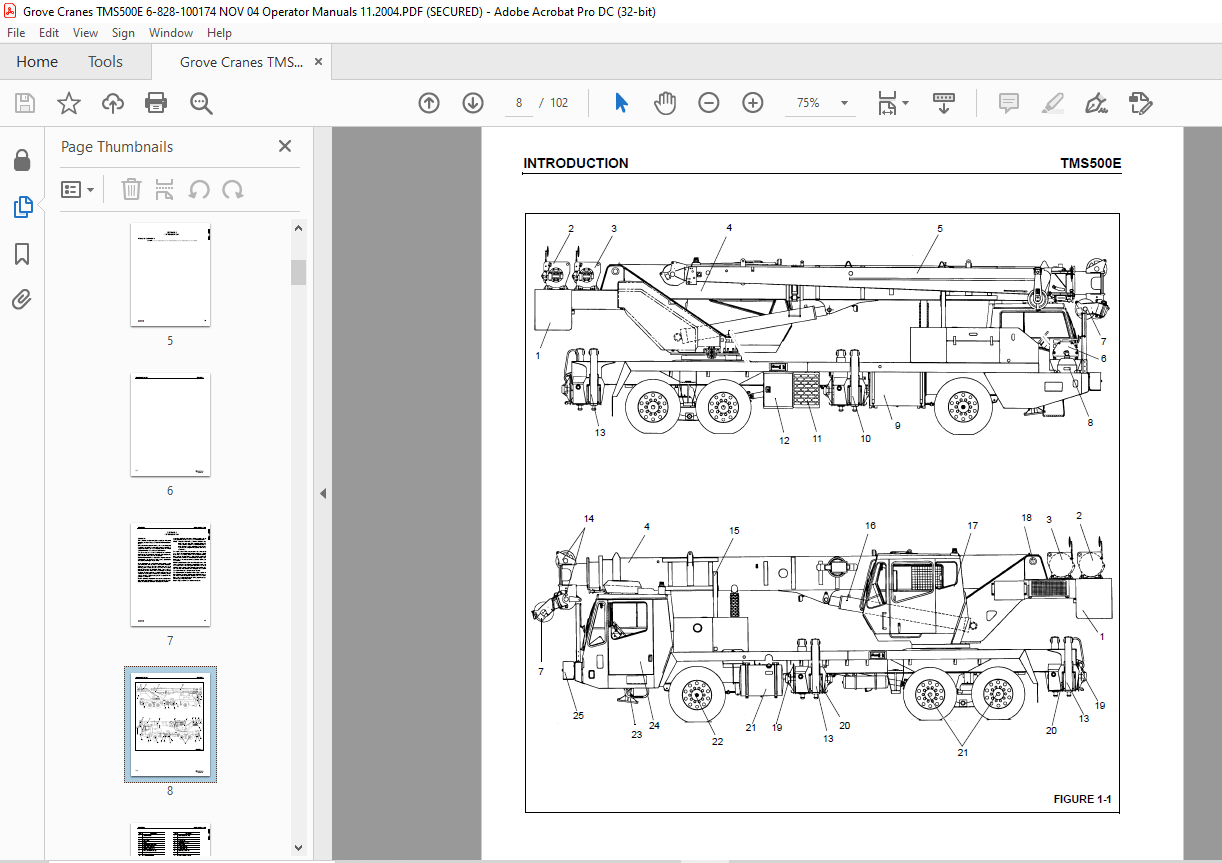
Task: Select the highlighter pen tool
Action: tap(1052, 103)
